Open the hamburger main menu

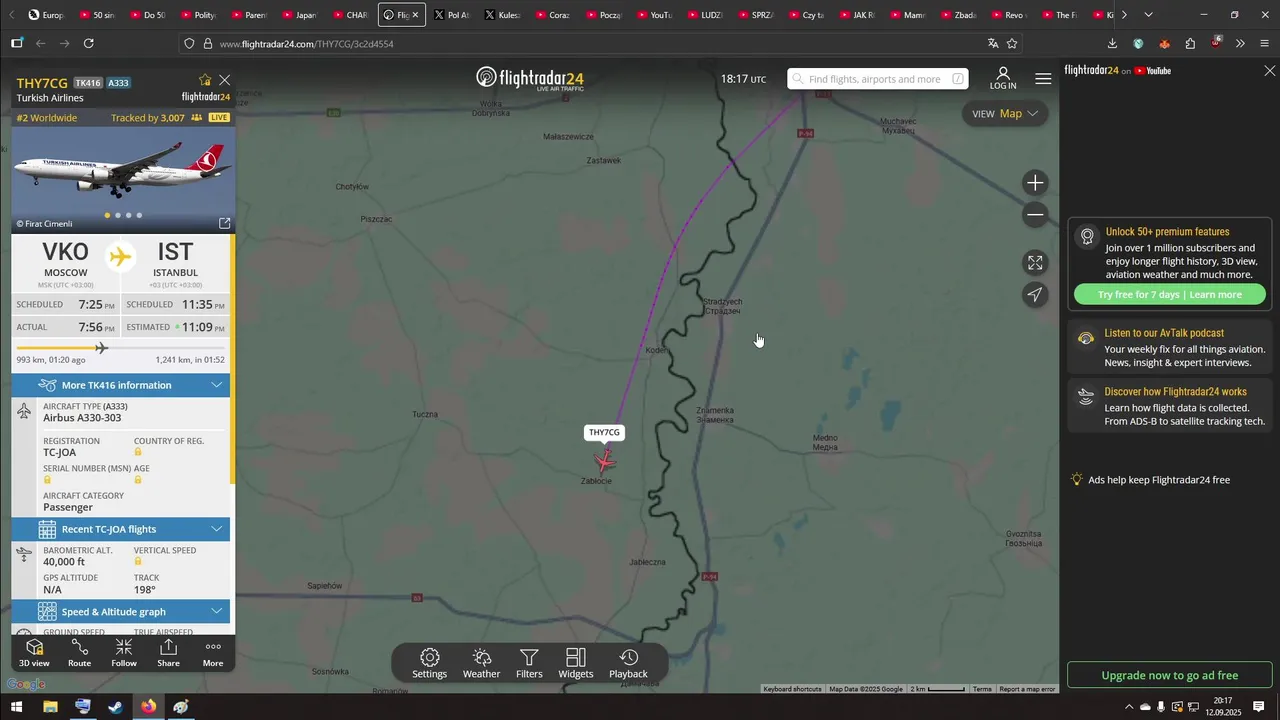click(x=1043, y=79)
